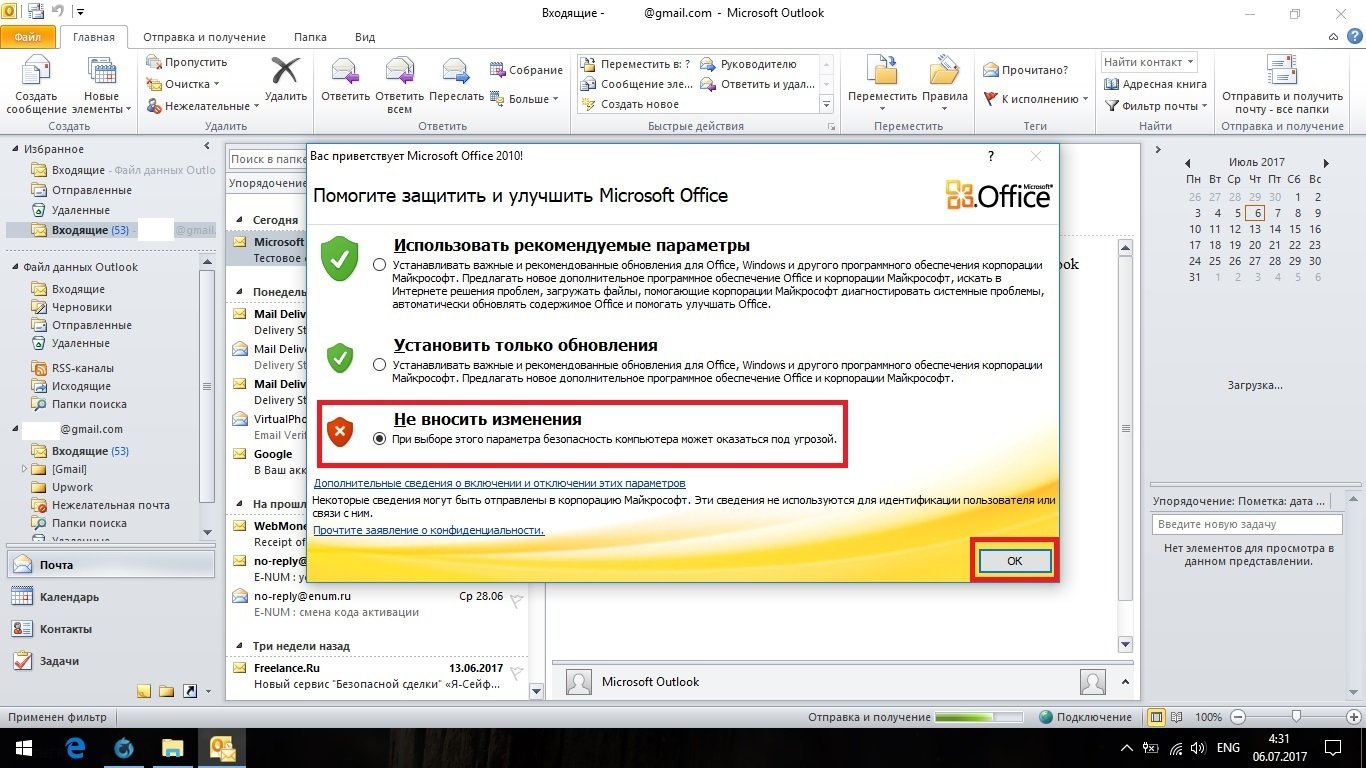This screenshot has height=768, width=1366.
Task: Open the File (Файл) tab
Action: 28,37
